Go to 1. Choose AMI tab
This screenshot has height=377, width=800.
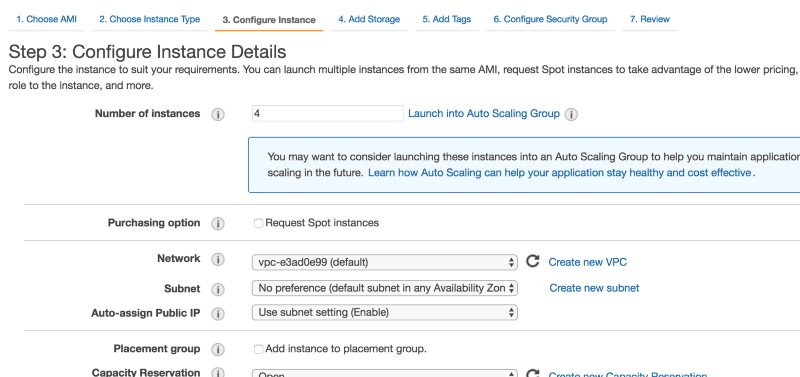click(46, 19)
